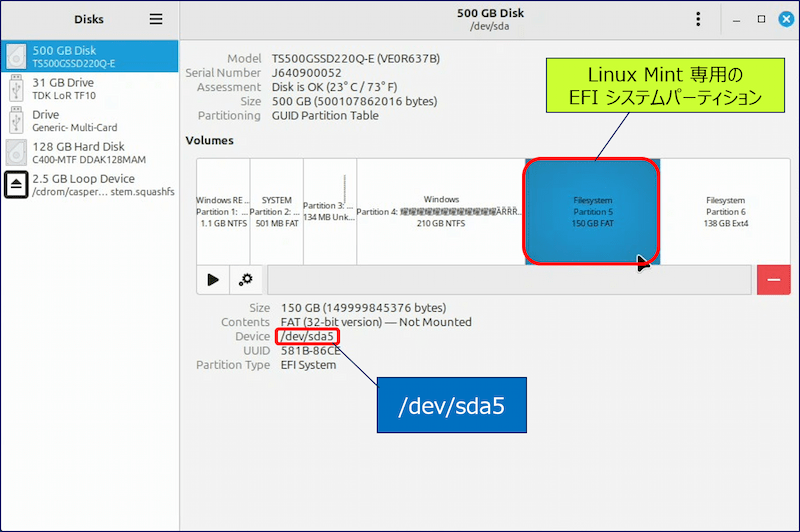Image resolution: width=800 pixels, height=532 pixels.
Task: Click the model value TS500GSSD220Q-E
Action: click(356, 59)
